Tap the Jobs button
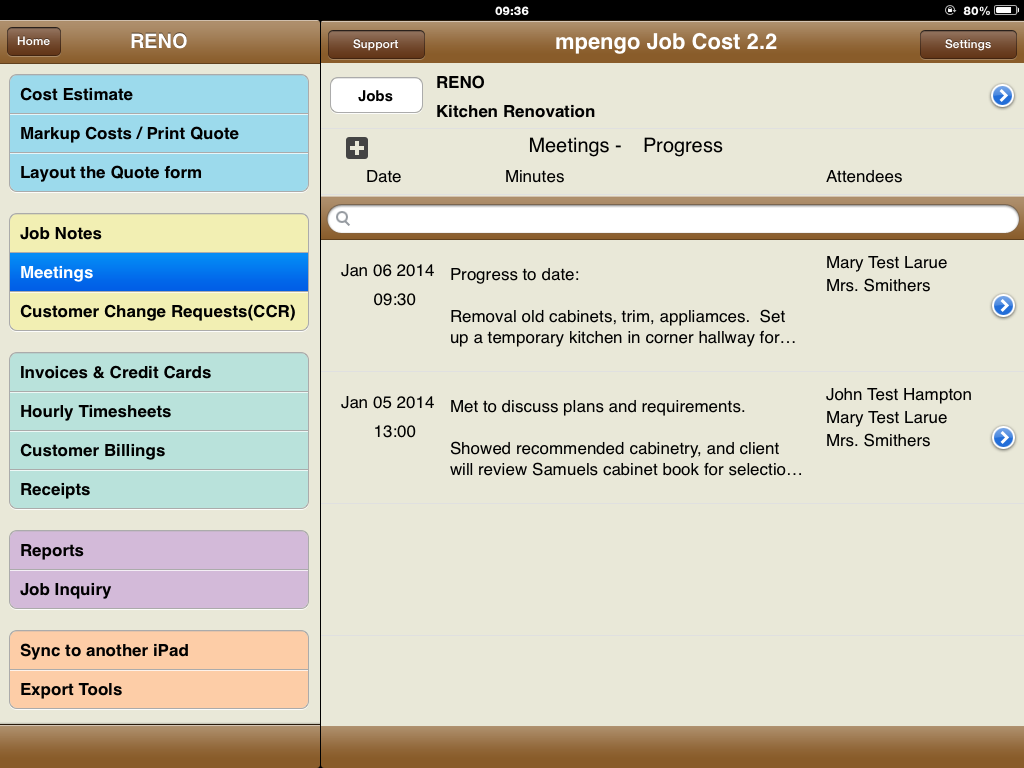This screenshot has width=1024, height=768. click(376, 96)
